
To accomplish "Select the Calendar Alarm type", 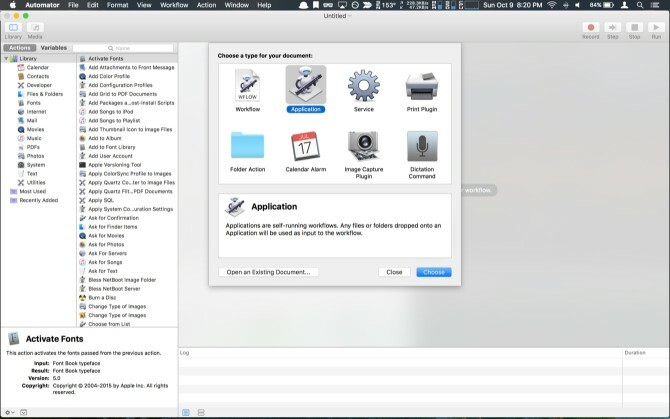I will 306,152.
